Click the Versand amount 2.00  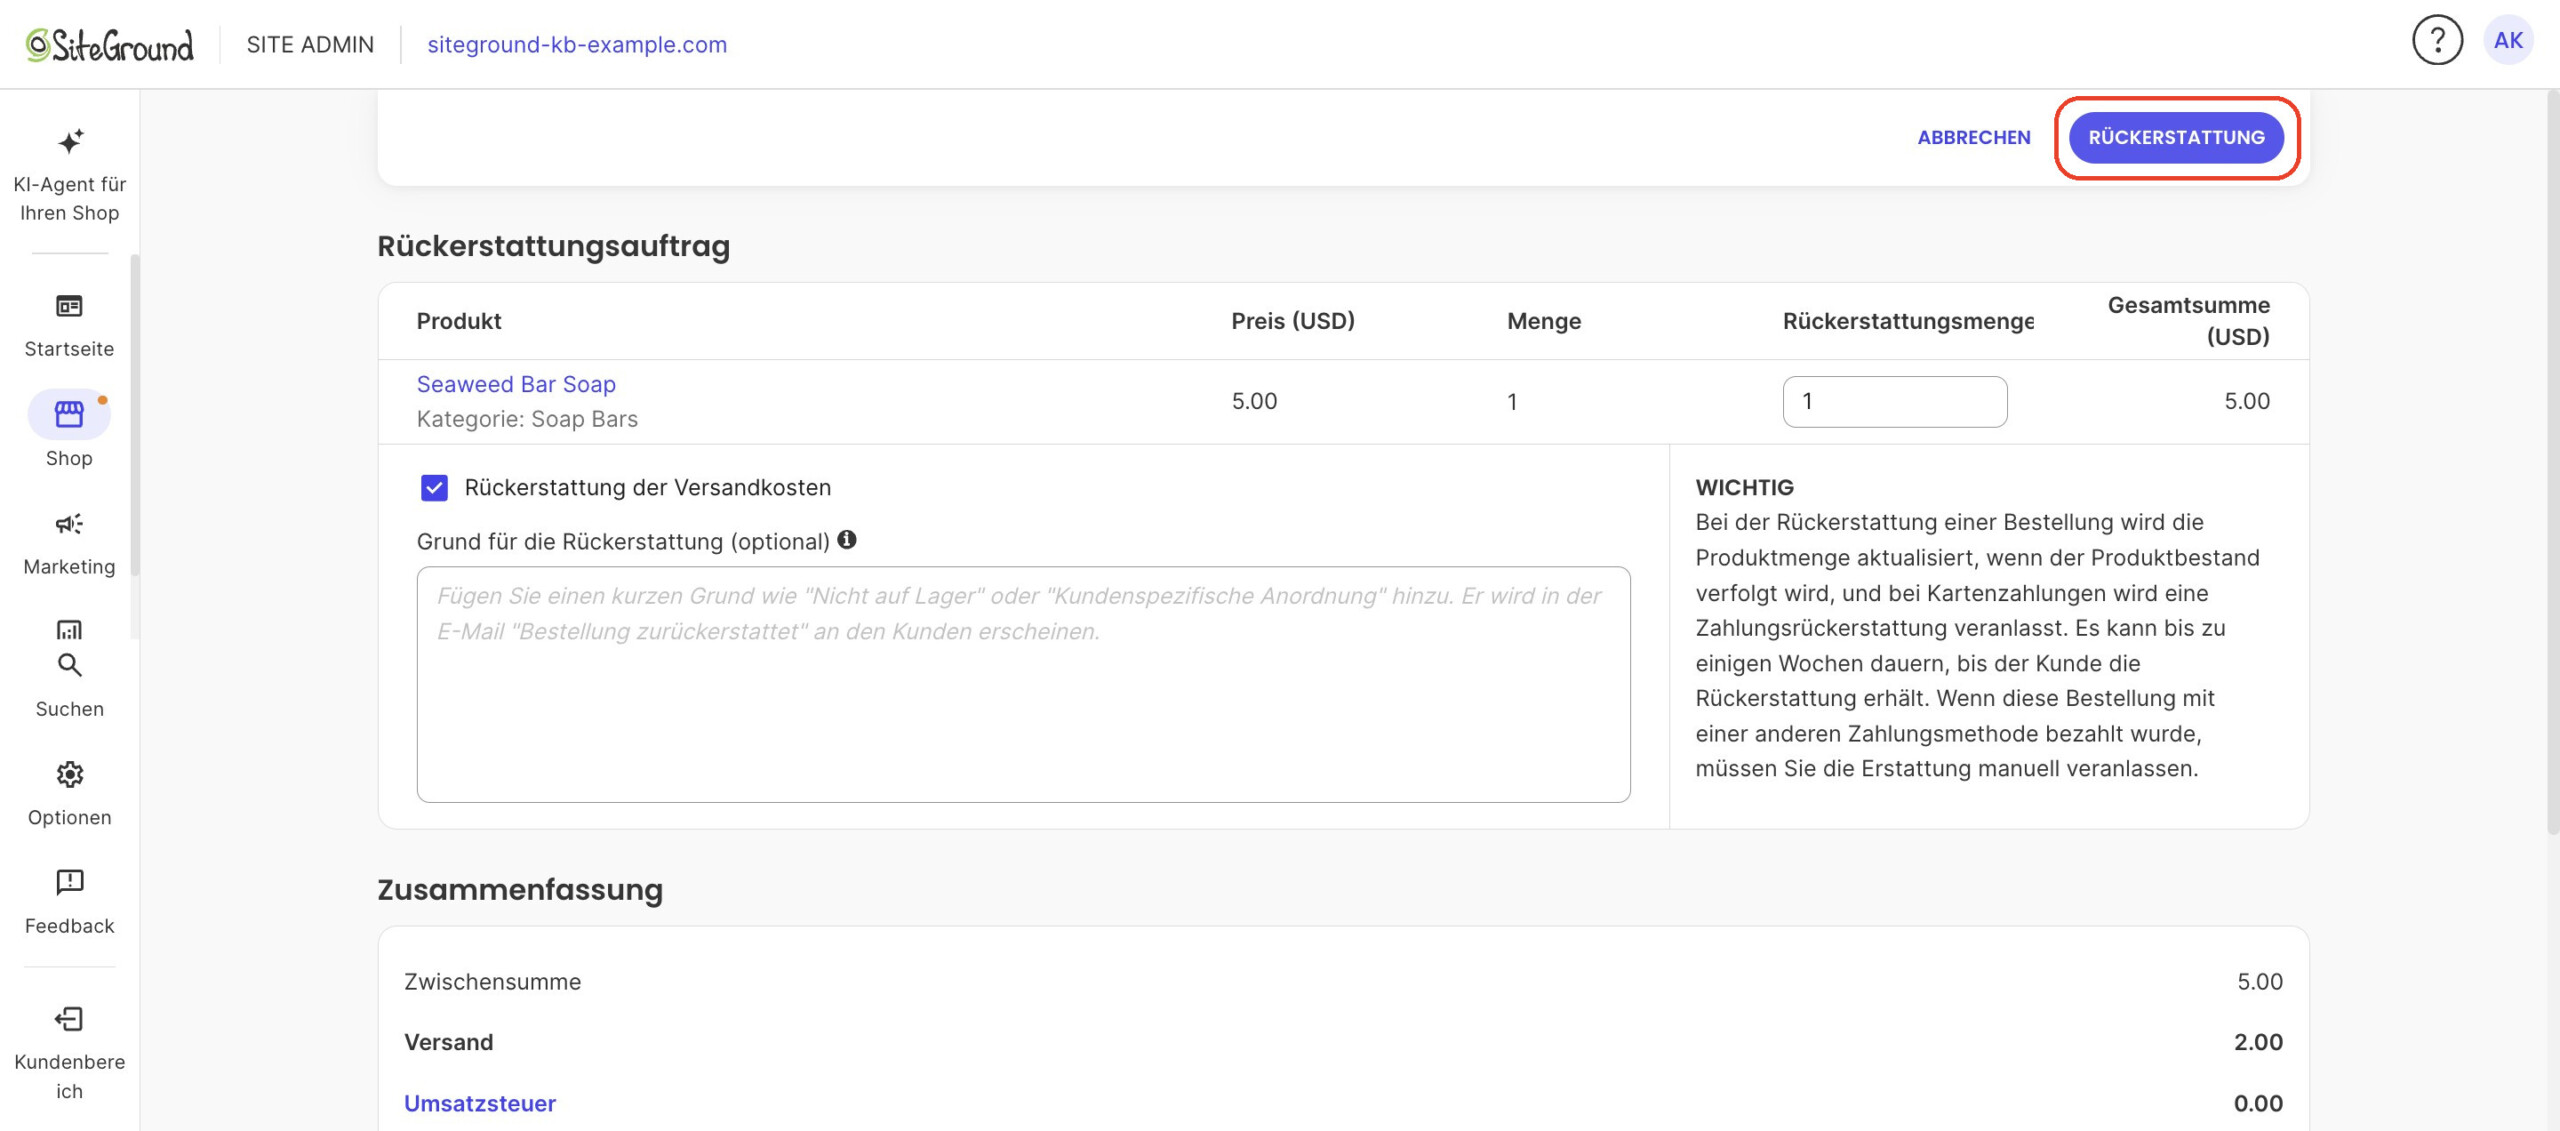[x=2258, y=1042]
